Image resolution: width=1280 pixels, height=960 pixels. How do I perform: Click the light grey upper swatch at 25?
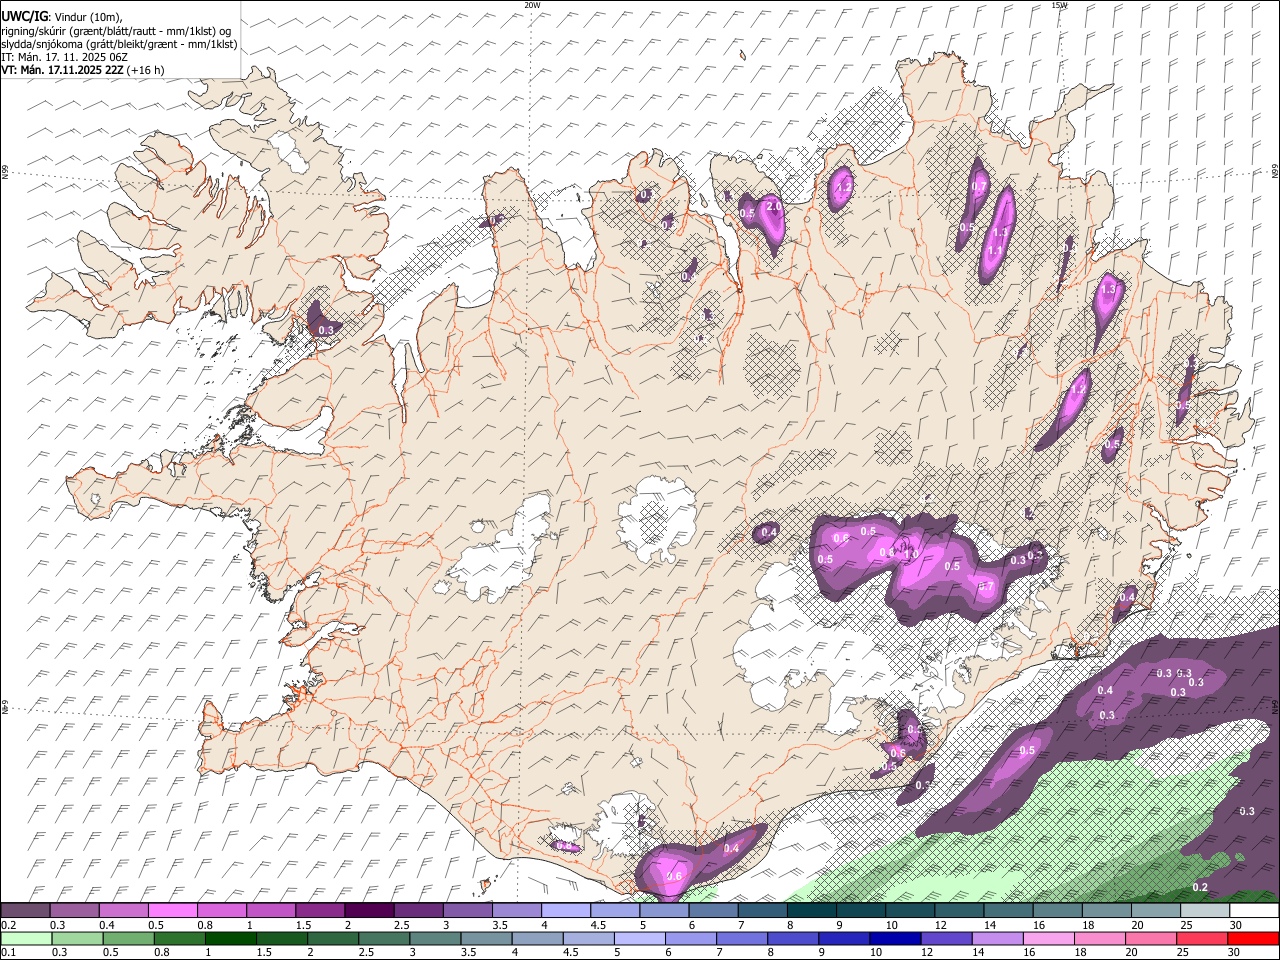[x=1204, y=911]
